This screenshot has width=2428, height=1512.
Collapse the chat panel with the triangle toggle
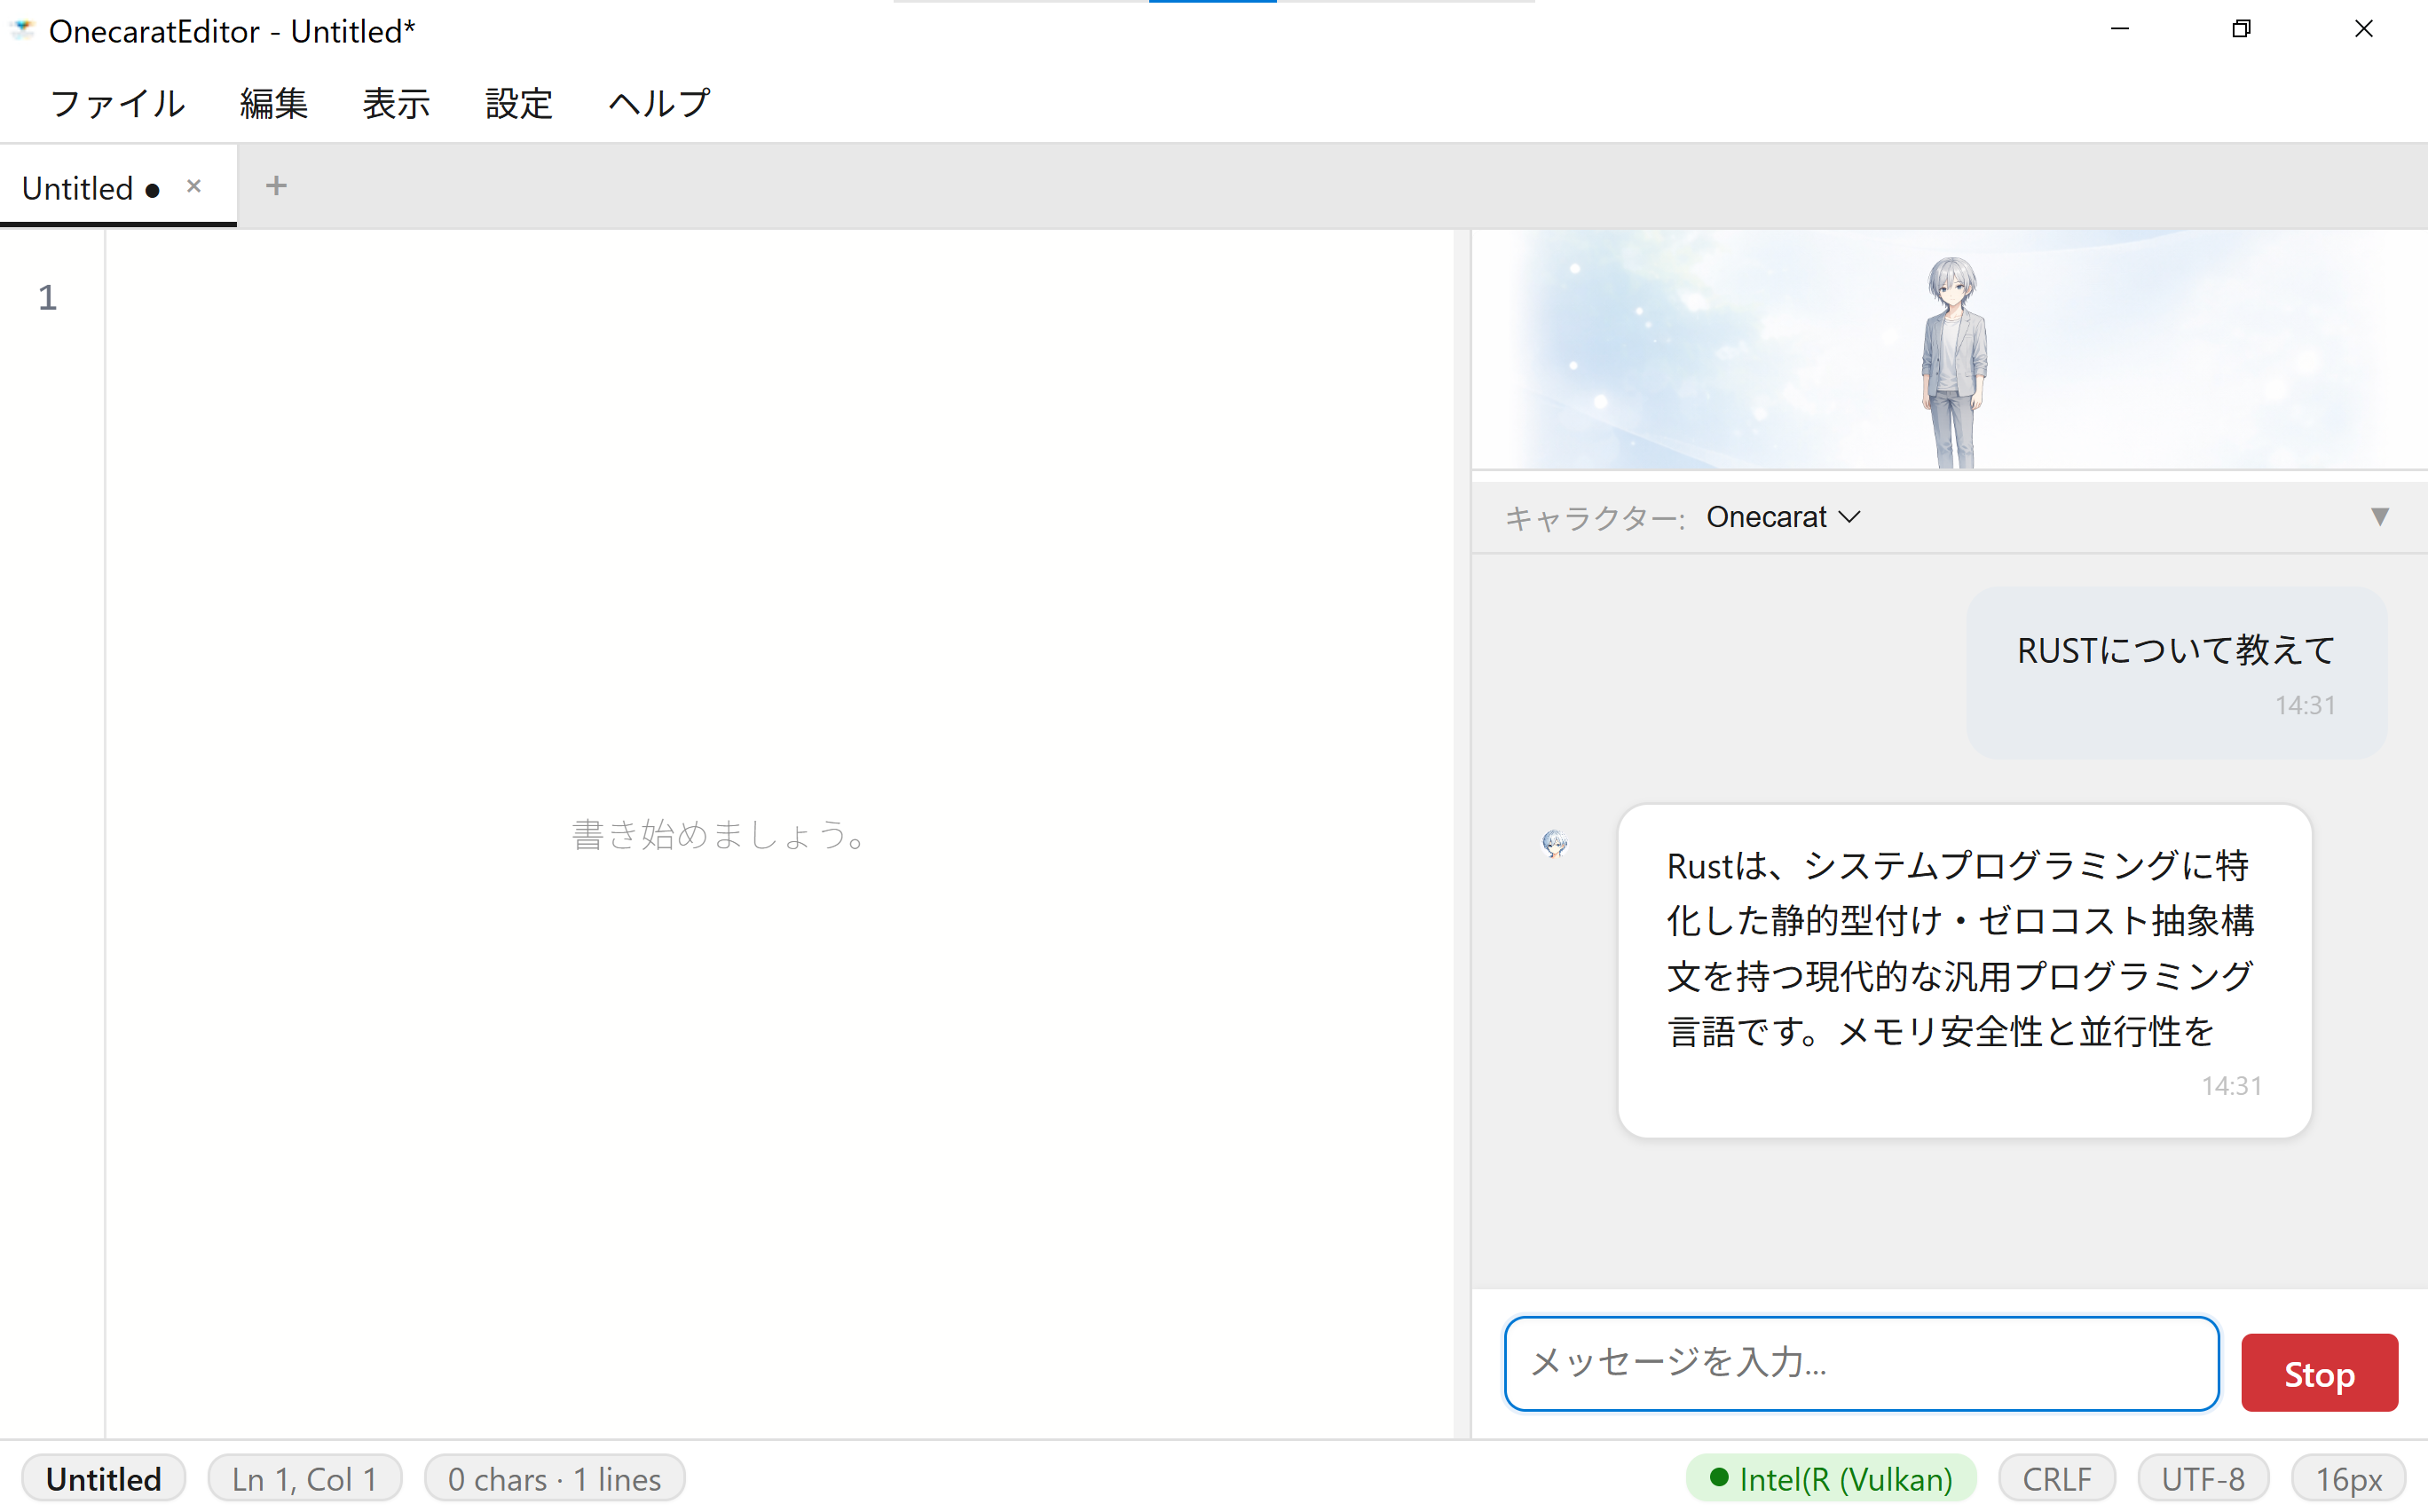2381,517
